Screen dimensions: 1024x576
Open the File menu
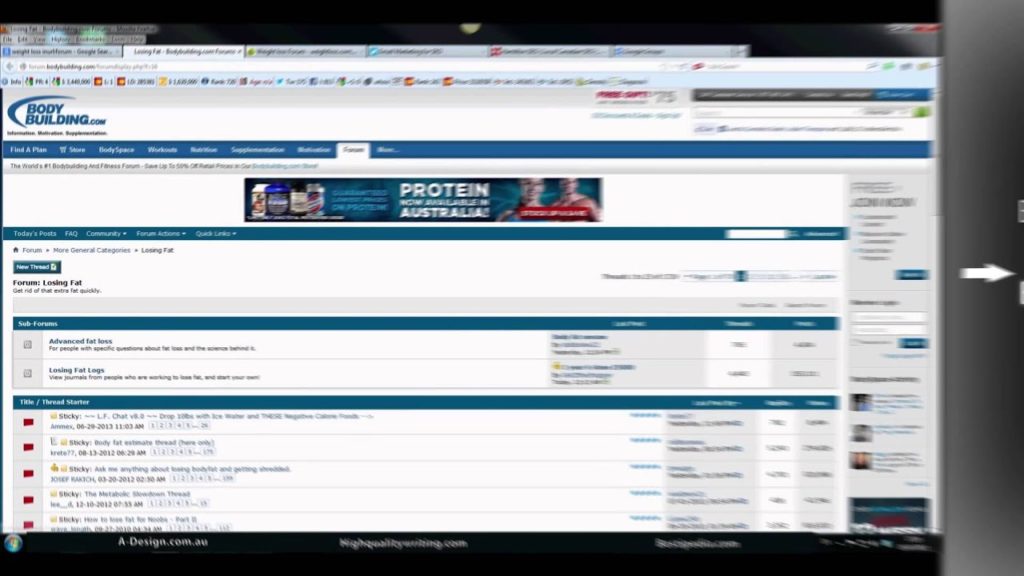(x=7, y=39)
